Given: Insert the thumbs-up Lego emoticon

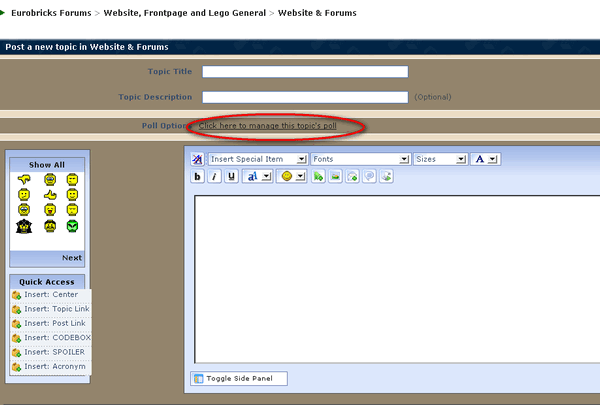Looking at the screenshot, I should 48,195.
